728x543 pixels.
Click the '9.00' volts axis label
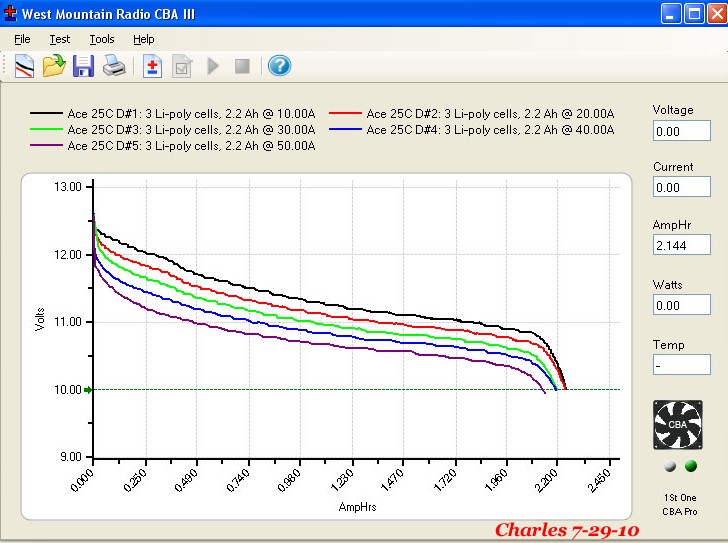(x=71, y=457)
